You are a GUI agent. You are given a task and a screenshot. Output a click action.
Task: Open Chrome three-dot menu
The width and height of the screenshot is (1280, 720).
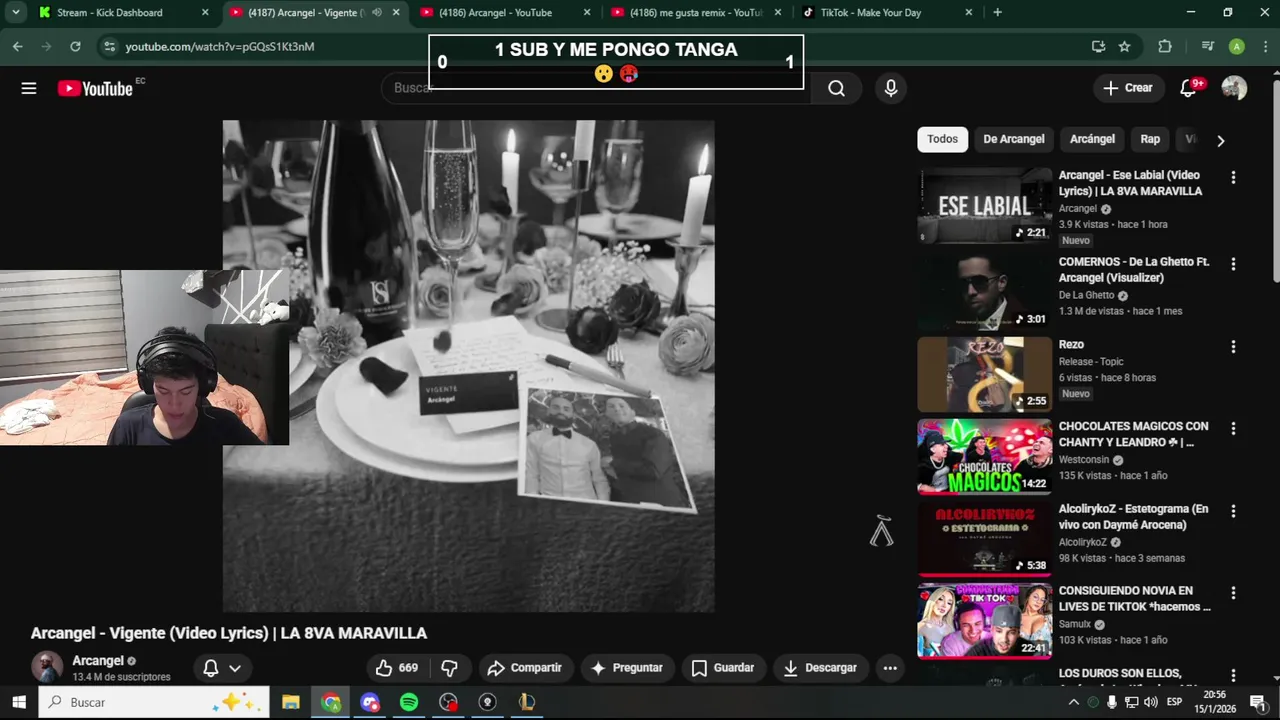(1264, 46)
